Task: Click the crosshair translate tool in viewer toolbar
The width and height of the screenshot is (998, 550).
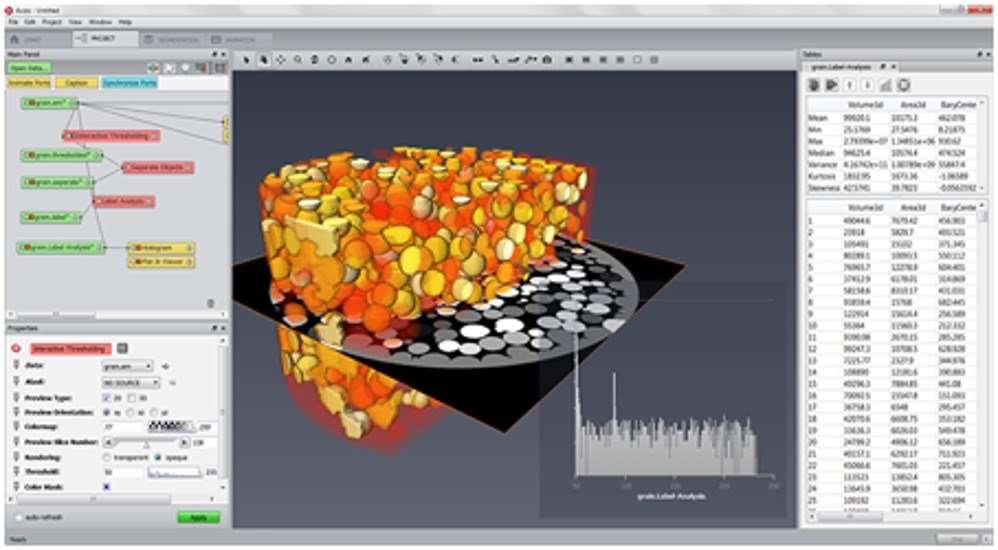Action: coord(280,60)
